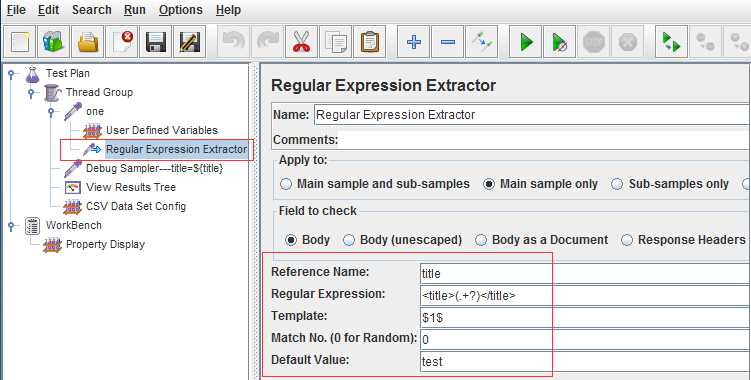Click the Default Value field
The height and width of the screenshot is (380, 751).
(585, 361)
